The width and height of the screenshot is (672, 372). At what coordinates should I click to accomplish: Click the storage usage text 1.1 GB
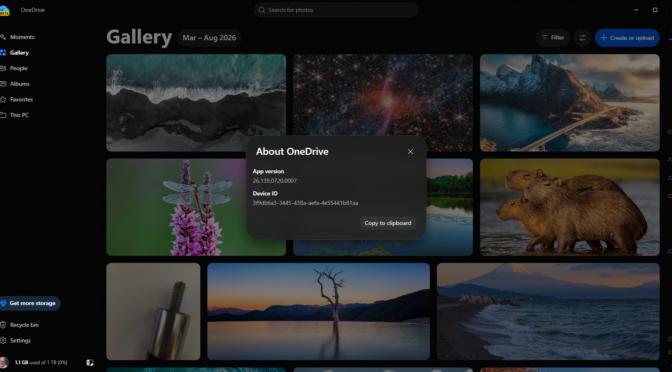[x=41, y=363]
